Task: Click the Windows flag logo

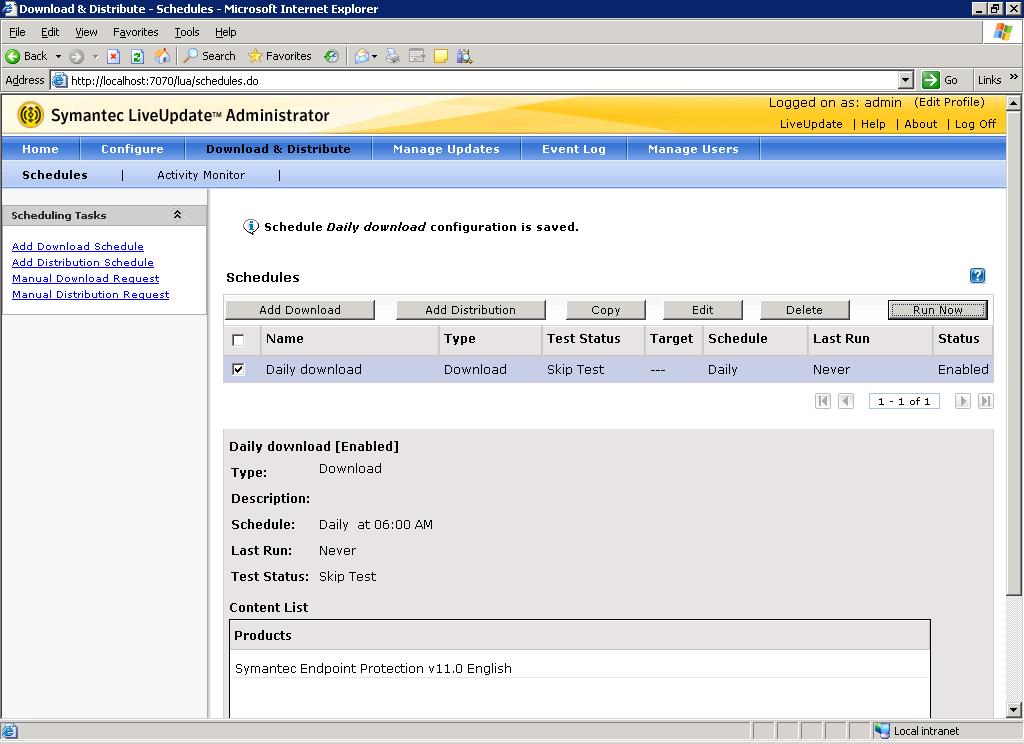Action: (x=1002, y=31)
